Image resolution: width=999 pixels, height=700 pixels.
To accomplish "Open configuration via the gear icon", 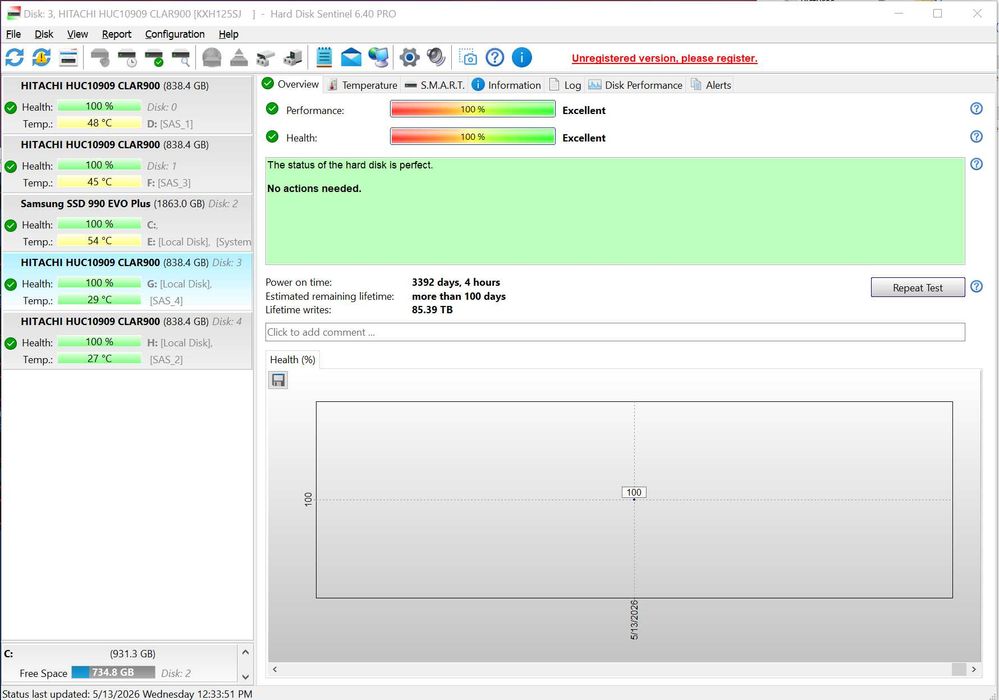I will pos(410,57).
